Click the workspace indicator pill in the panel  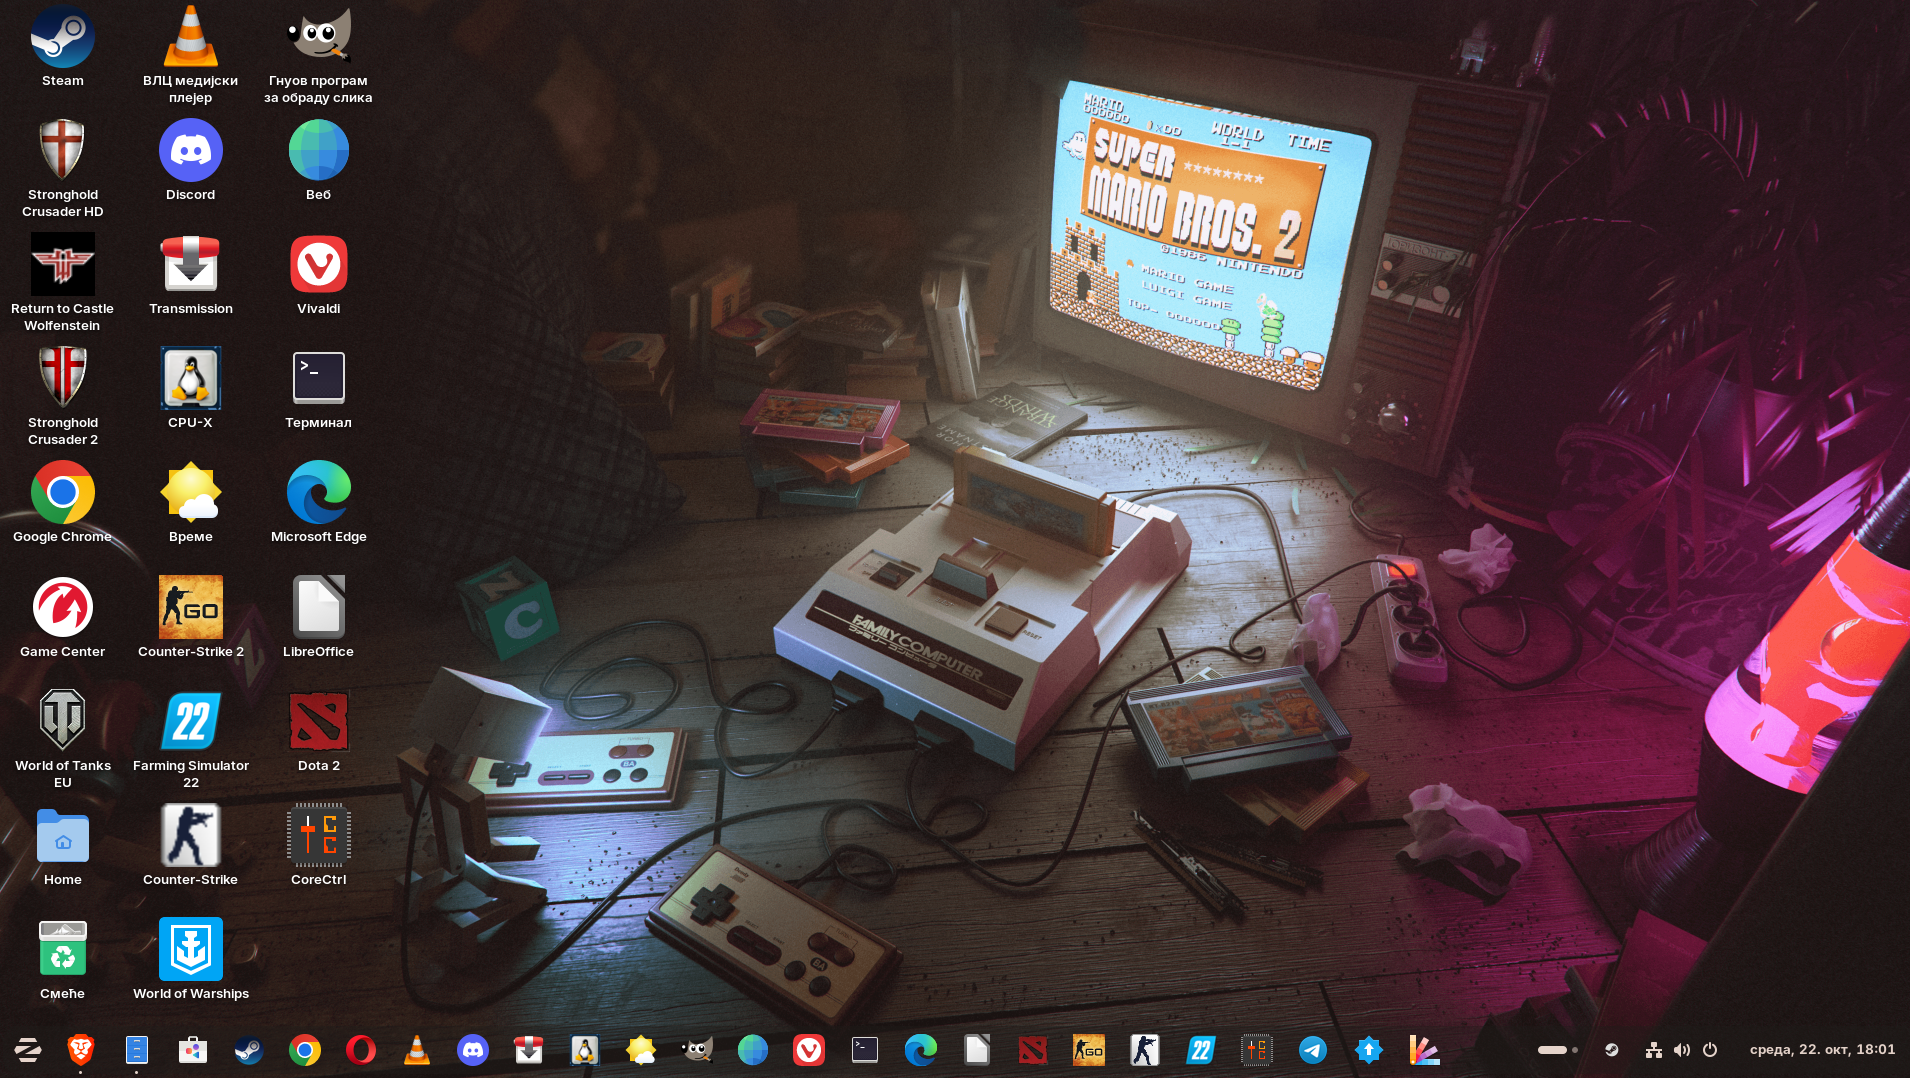(1553, 1049)
